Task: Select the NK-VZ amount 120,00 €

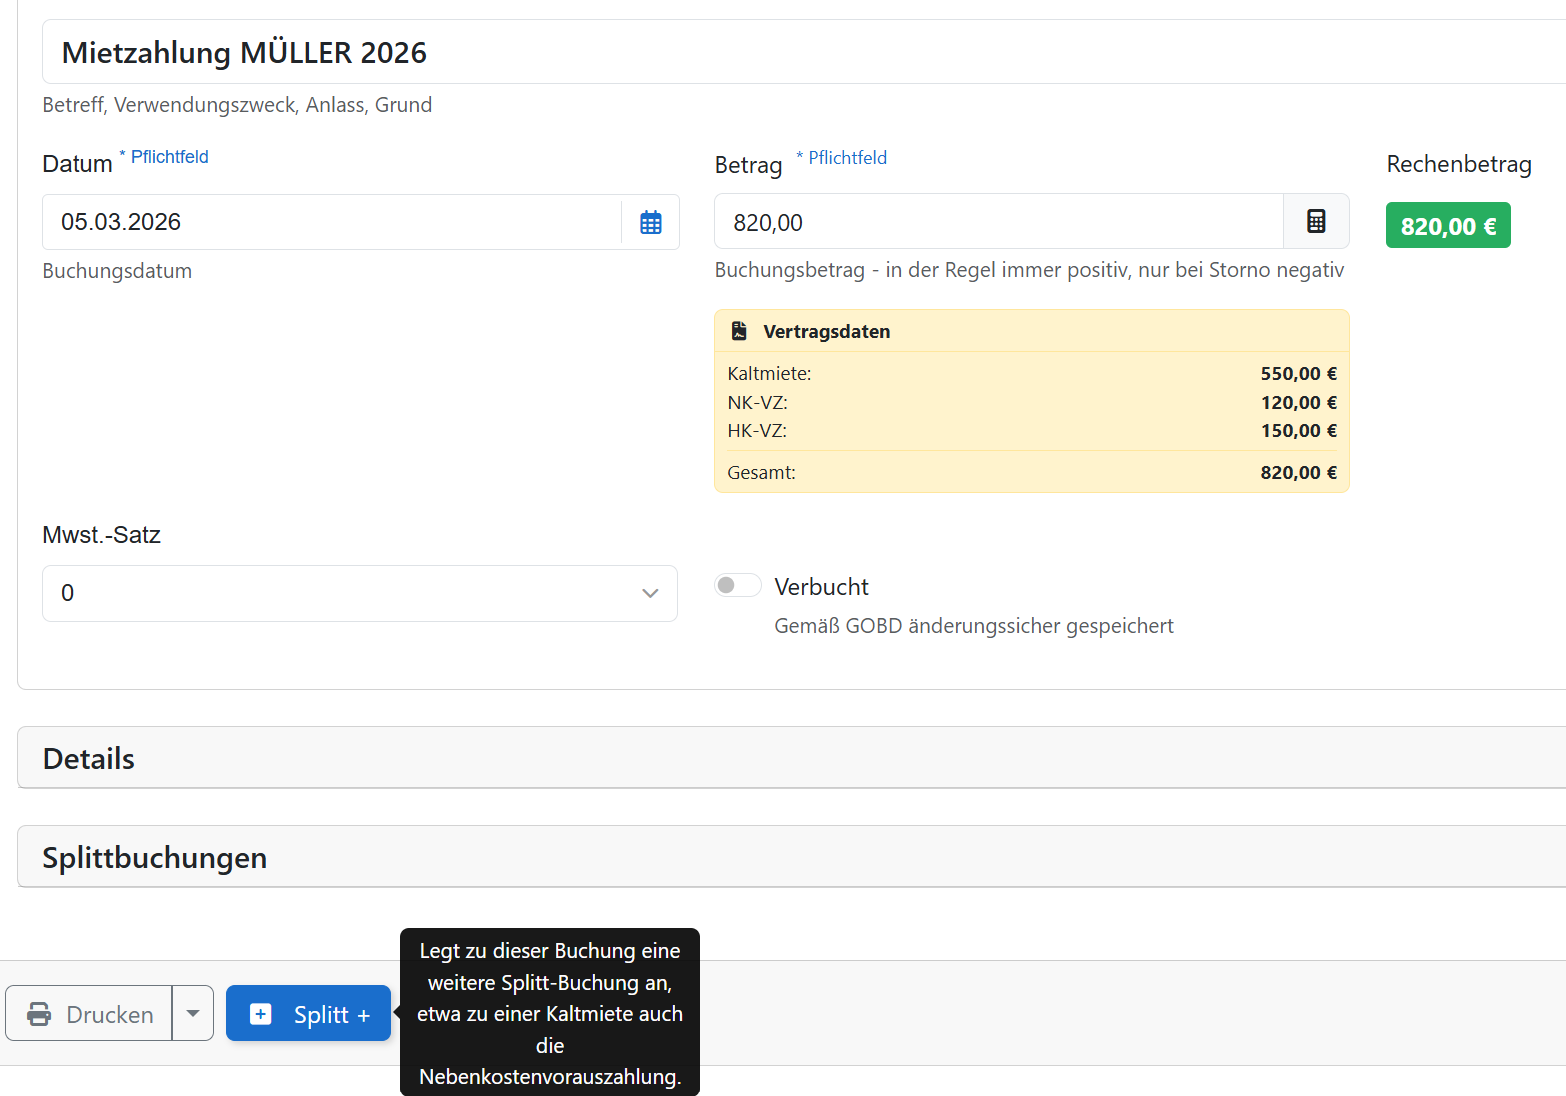Action: (1297, 403)
